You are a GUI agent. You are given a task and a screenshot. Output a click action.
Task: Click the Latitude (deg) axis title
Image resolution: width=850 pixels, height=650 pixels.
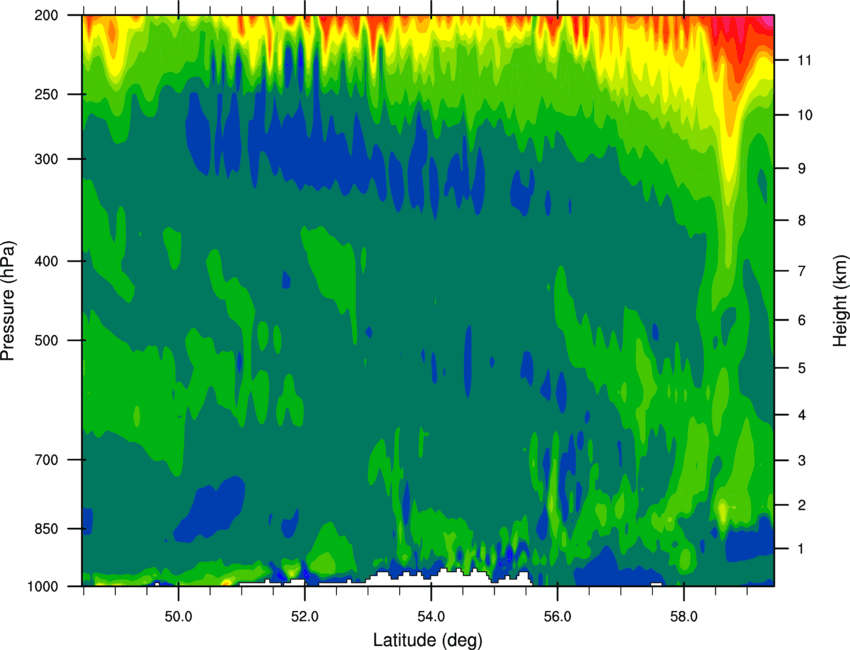tap(427, 640)
